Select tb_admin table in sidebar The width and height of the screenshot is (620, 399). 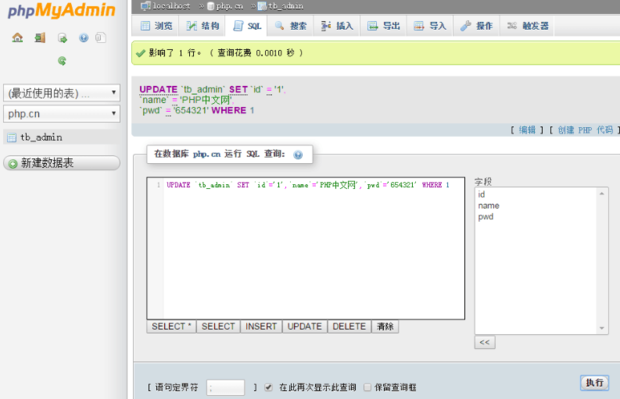click(x=41, y=137)
